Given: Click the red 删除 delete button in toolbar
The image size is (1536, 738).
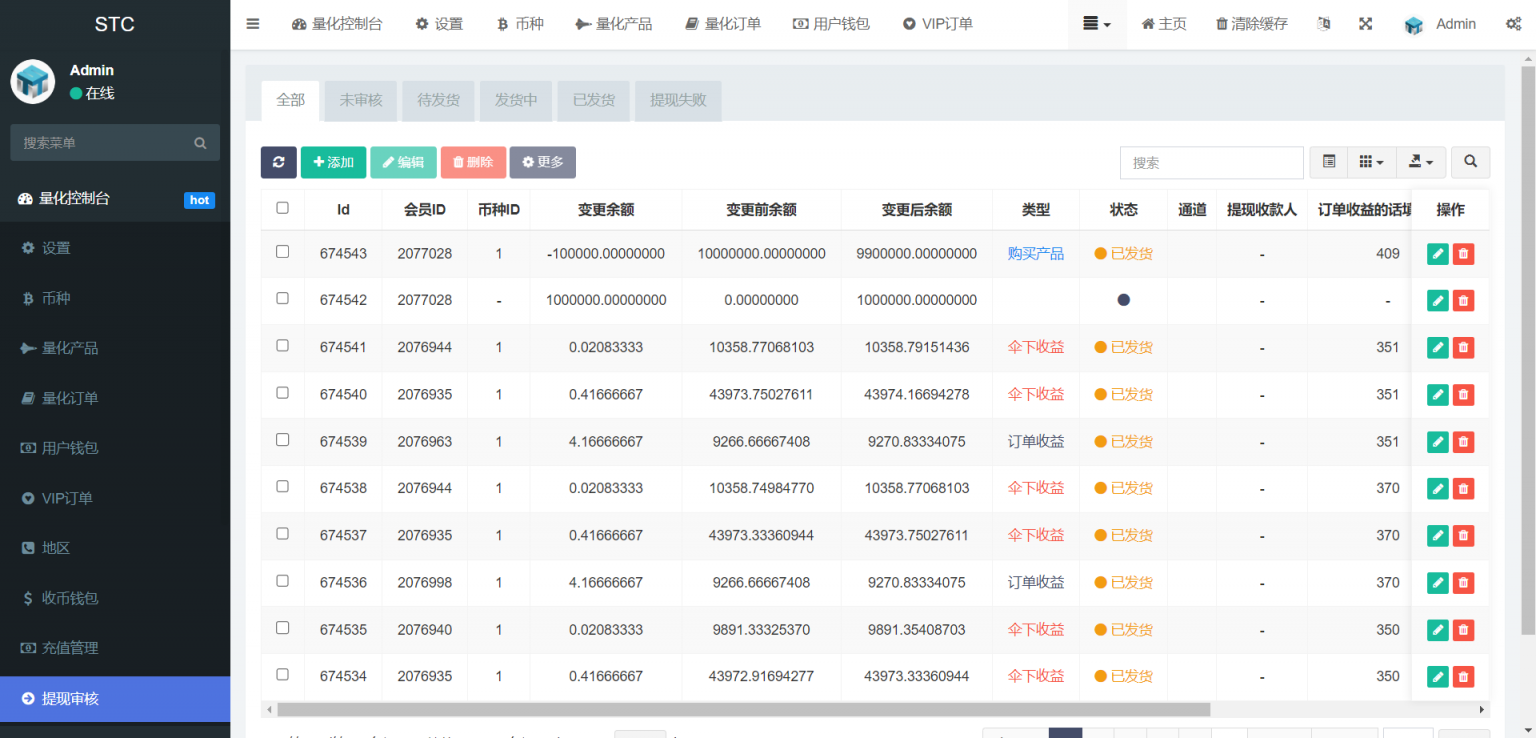Looking at the screenshot, I should (x=473, y=162).
